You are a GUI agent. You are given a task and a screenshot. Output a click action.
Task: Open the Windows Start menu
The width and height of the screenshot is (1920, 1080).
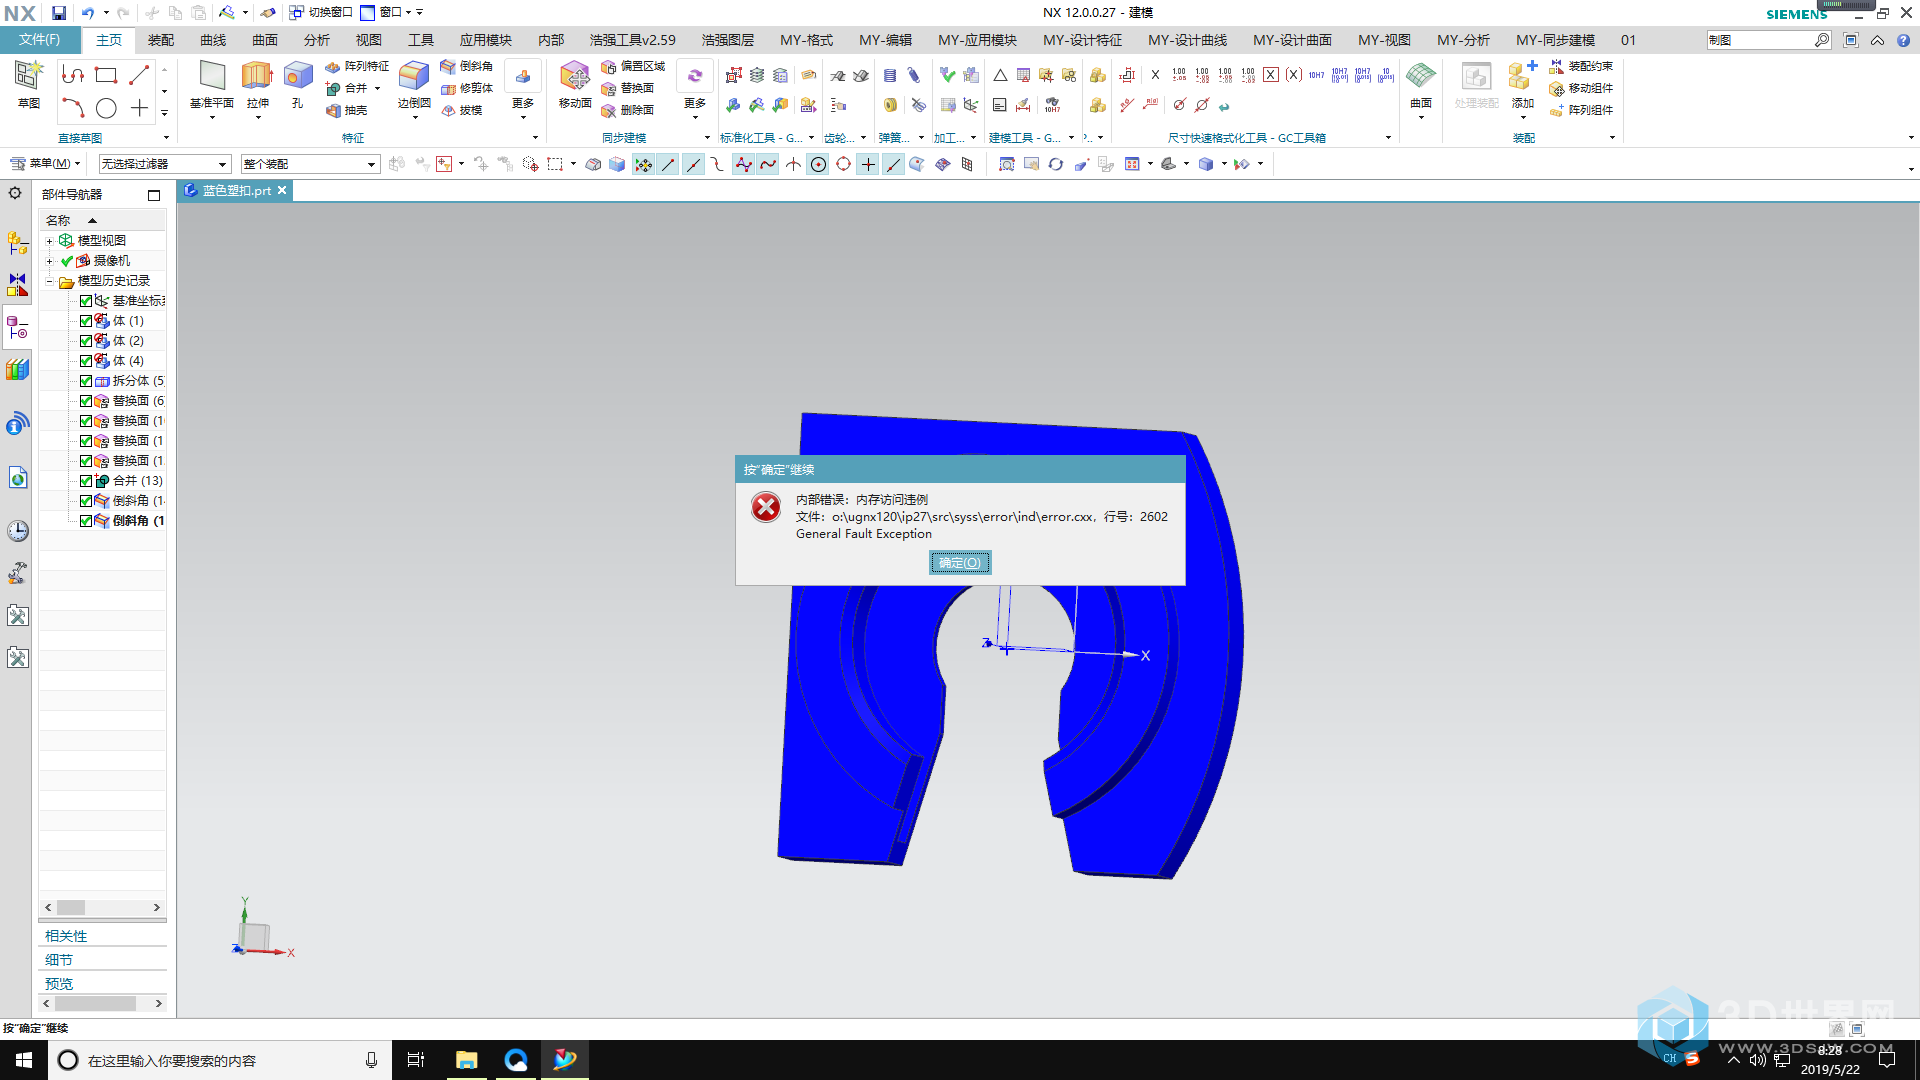[24, 1060]
